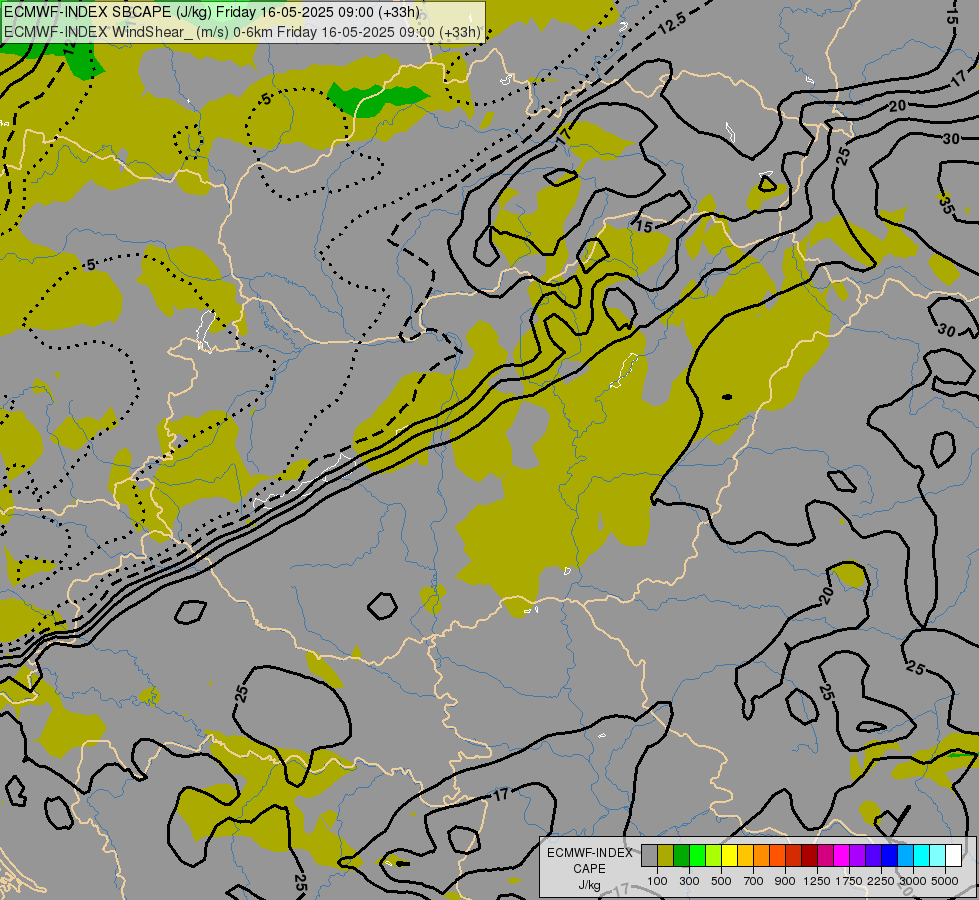This screenshot has width=979, height=900.
Task: Click the legend label '100'
Action: [x=657, y=881]
